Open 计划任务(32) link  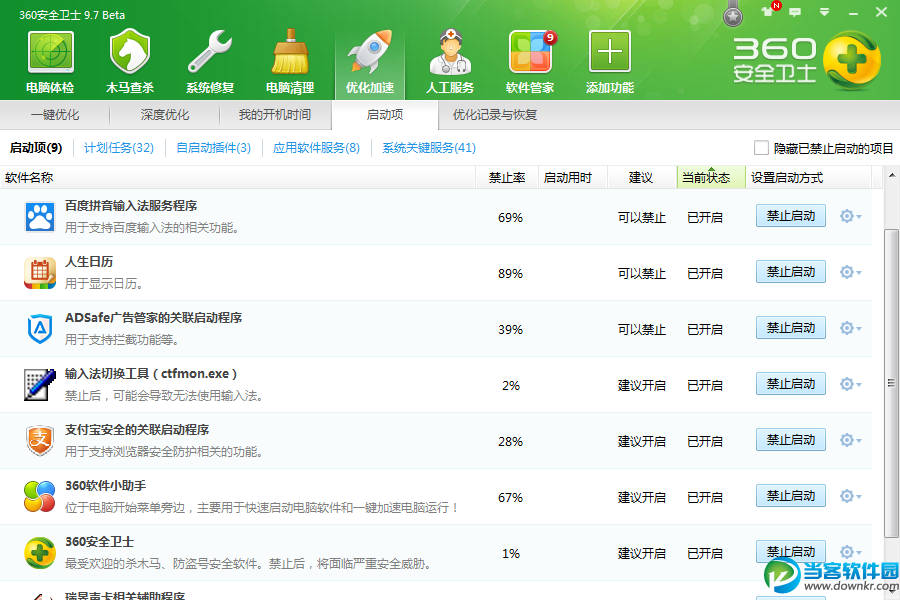(119, 148)
